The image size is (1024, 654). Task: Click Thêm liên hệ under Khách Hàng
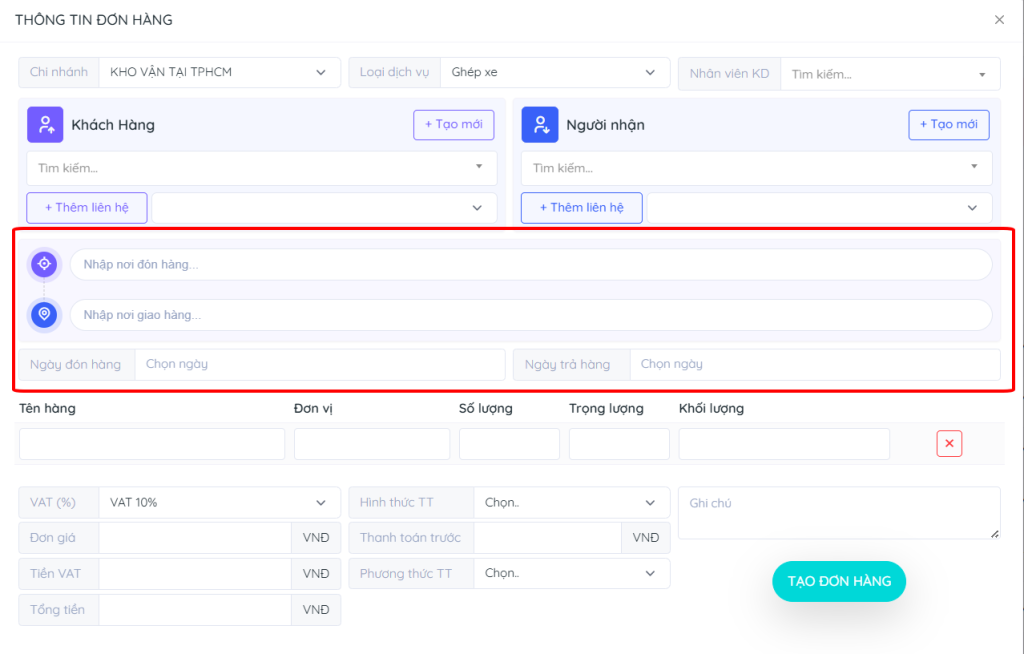coord(87,208)
